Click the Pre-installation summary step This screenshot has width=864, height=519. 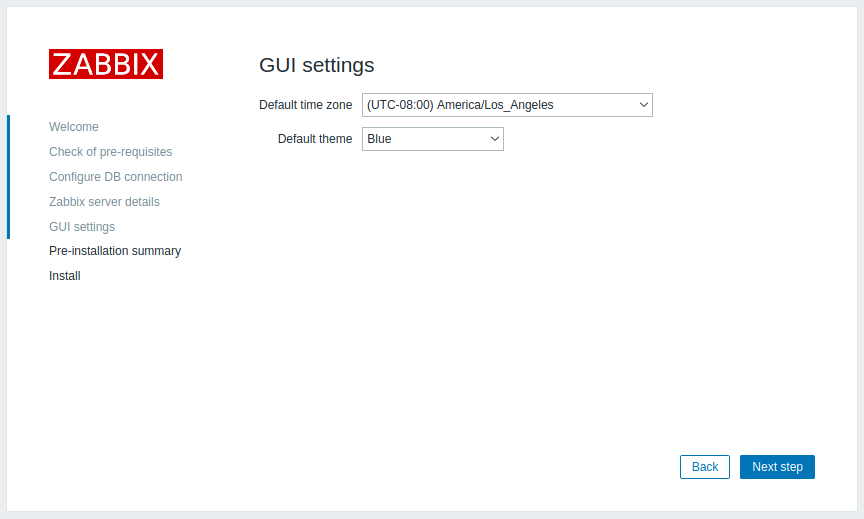115,251
